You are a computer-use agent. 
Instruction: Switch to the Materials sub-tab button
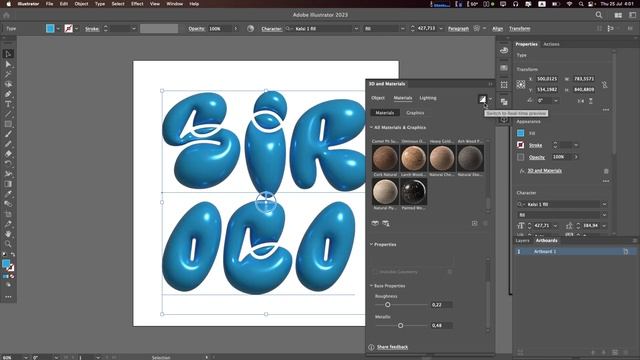coord(385,113)
